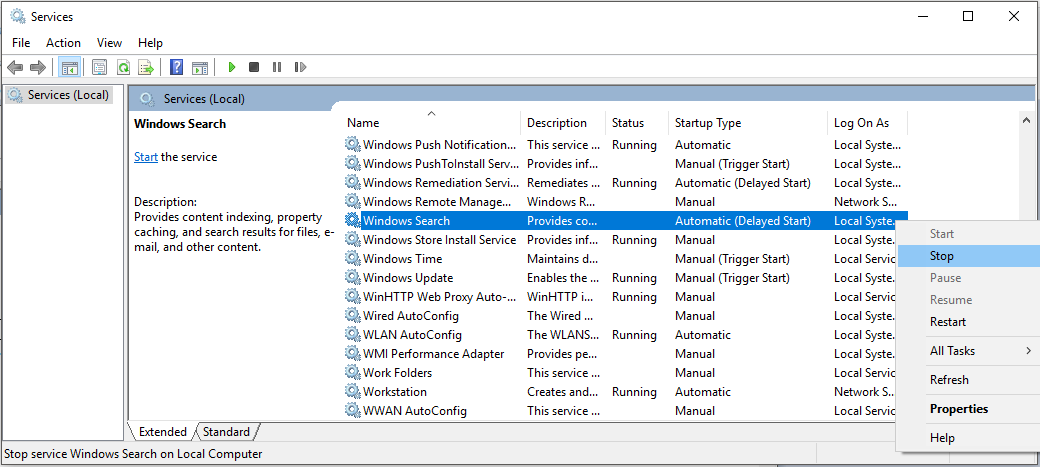Click the Services (Local) pane header
The image size is (1040, 467).
(x=204, y=99)
